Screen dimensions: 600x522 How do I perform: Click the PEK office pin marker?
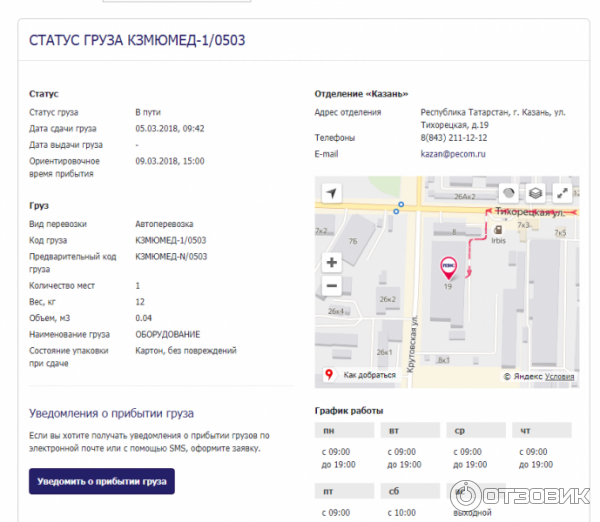tap(449, 266)
